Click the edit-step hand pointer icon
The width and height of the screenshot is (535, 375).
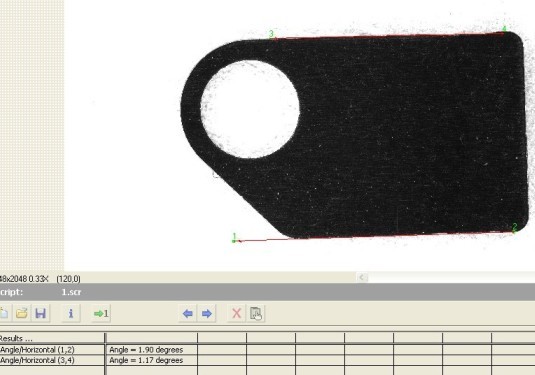(x=256, y=313)
